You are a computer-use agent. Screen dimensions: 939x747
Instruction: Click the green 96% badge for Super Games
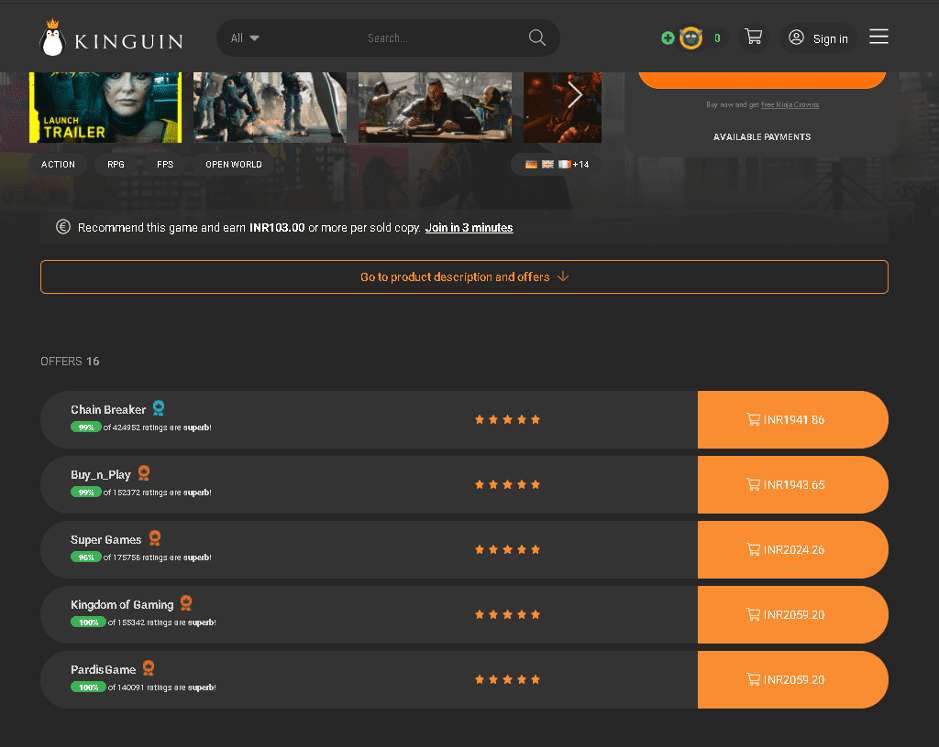86,557
